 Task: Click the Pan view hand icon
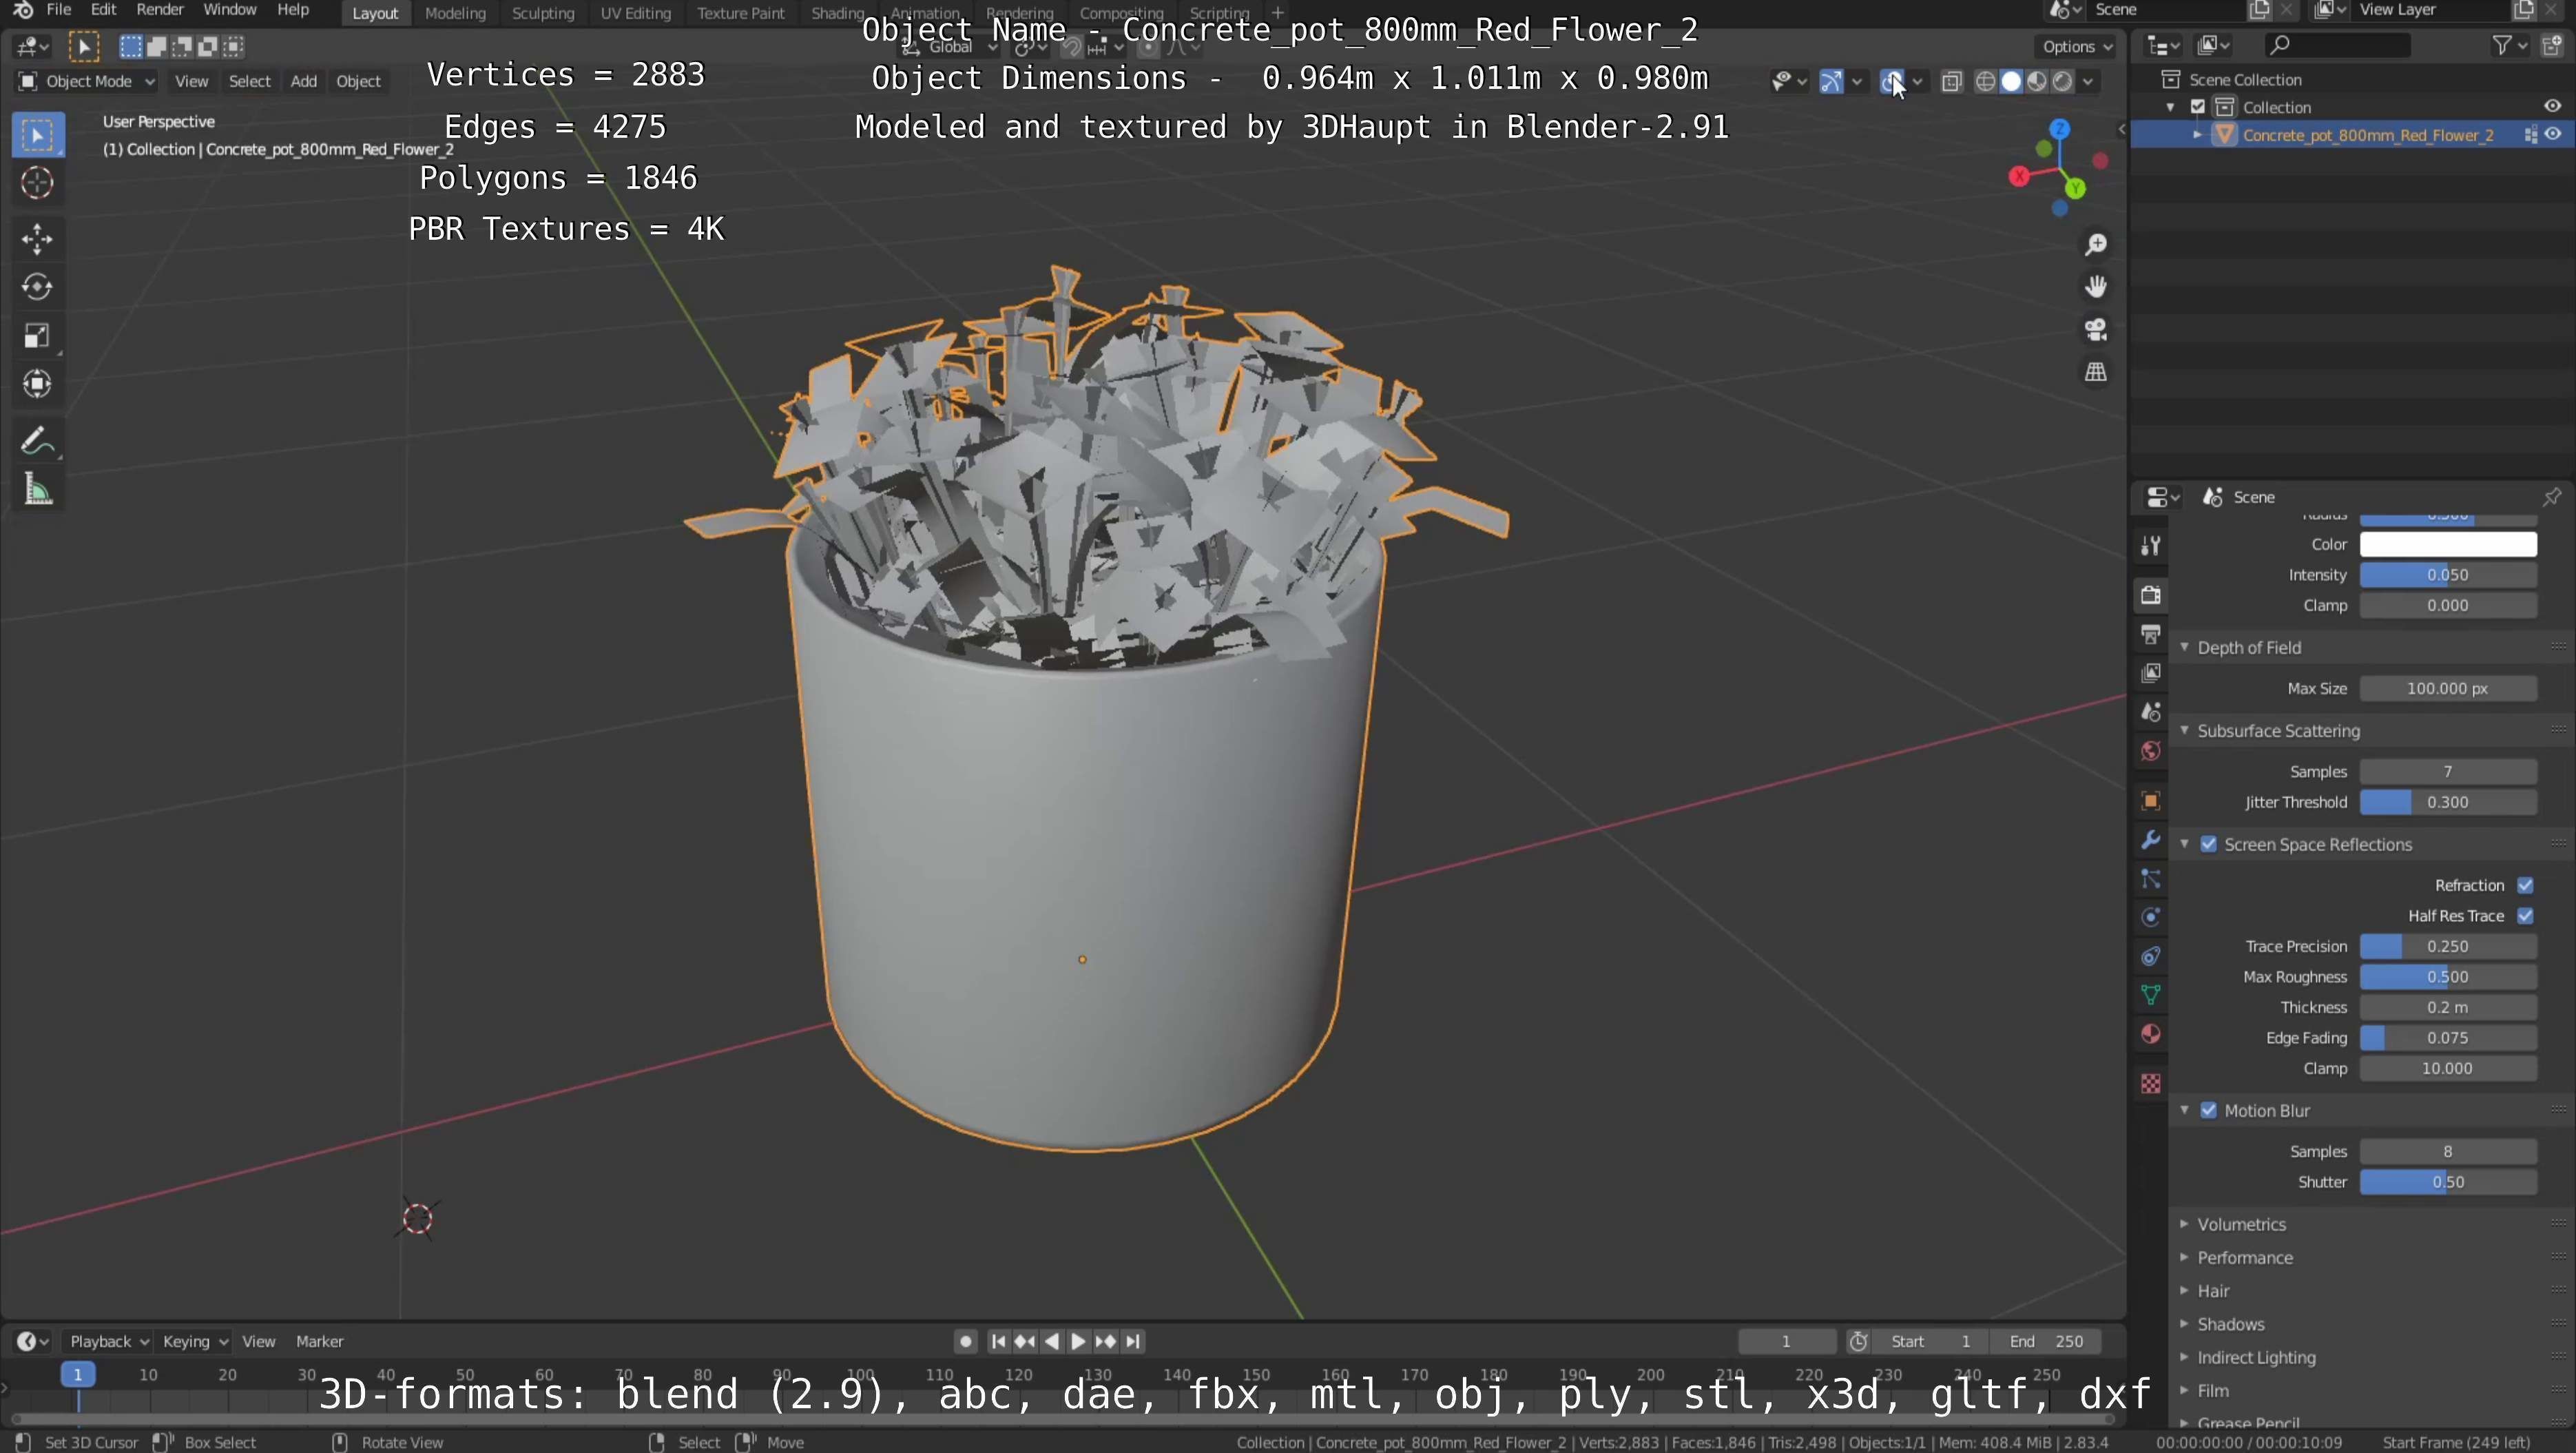(2095, 287)
